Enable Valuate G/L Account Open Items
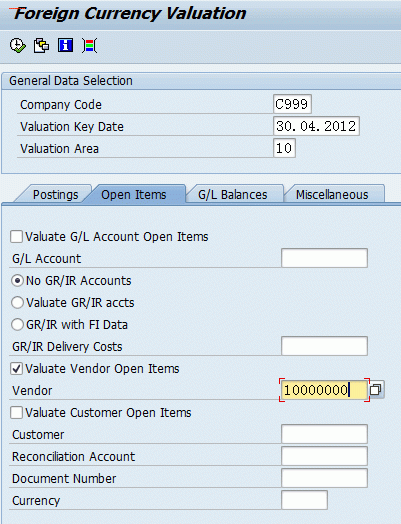The image size is (401, 524). (x=16, y=237)
